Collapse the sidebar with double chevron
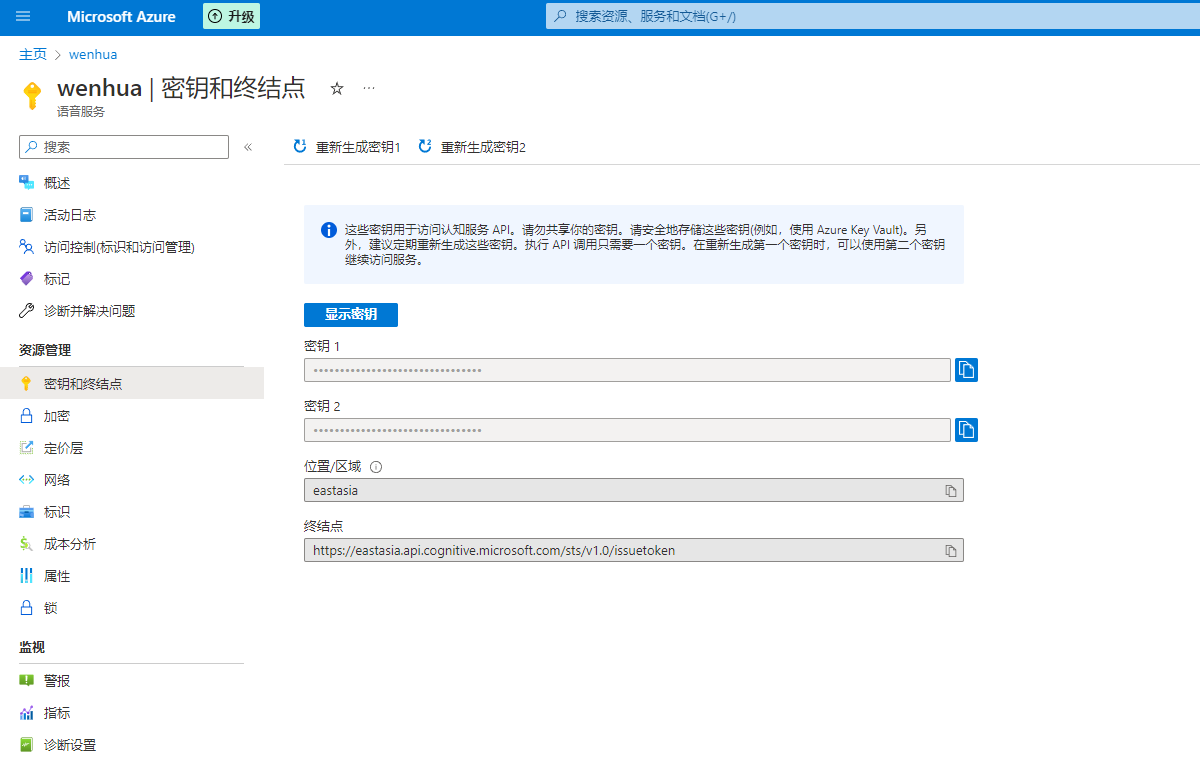The width and height of the screenshot is (1200, 763). [248, 147]
